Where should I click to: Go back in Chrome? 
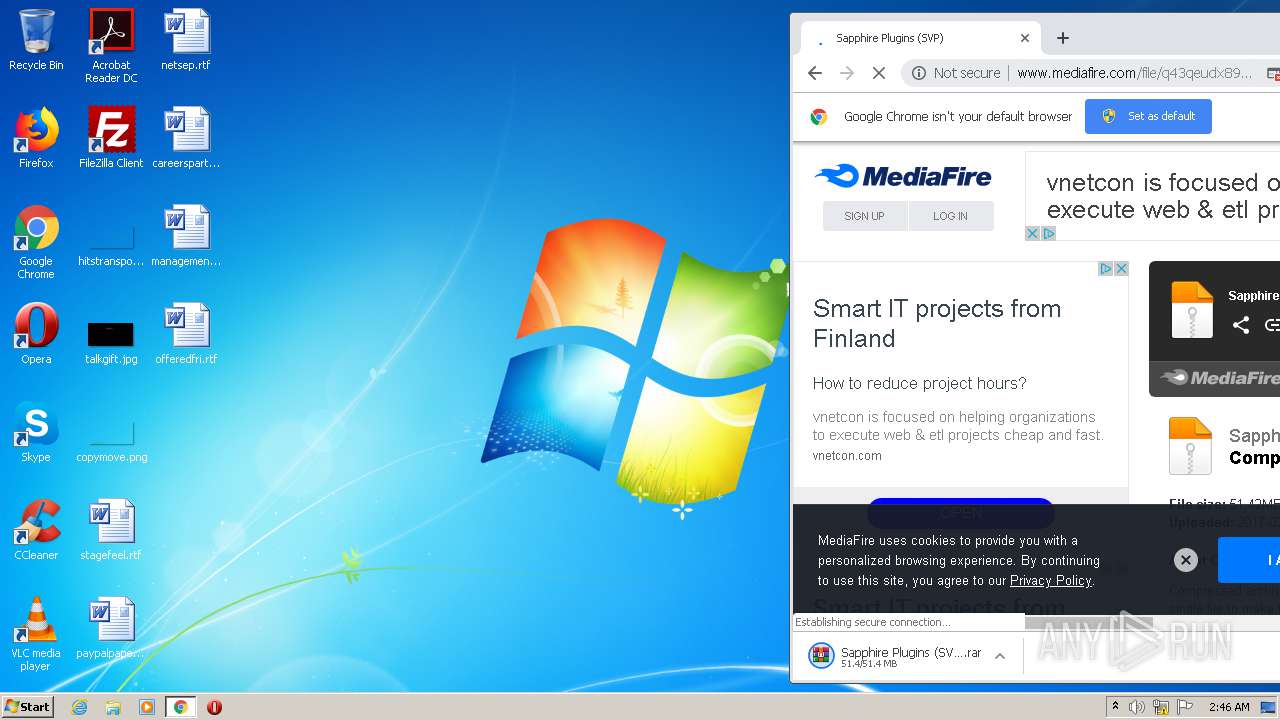click(x=815, y=73)
